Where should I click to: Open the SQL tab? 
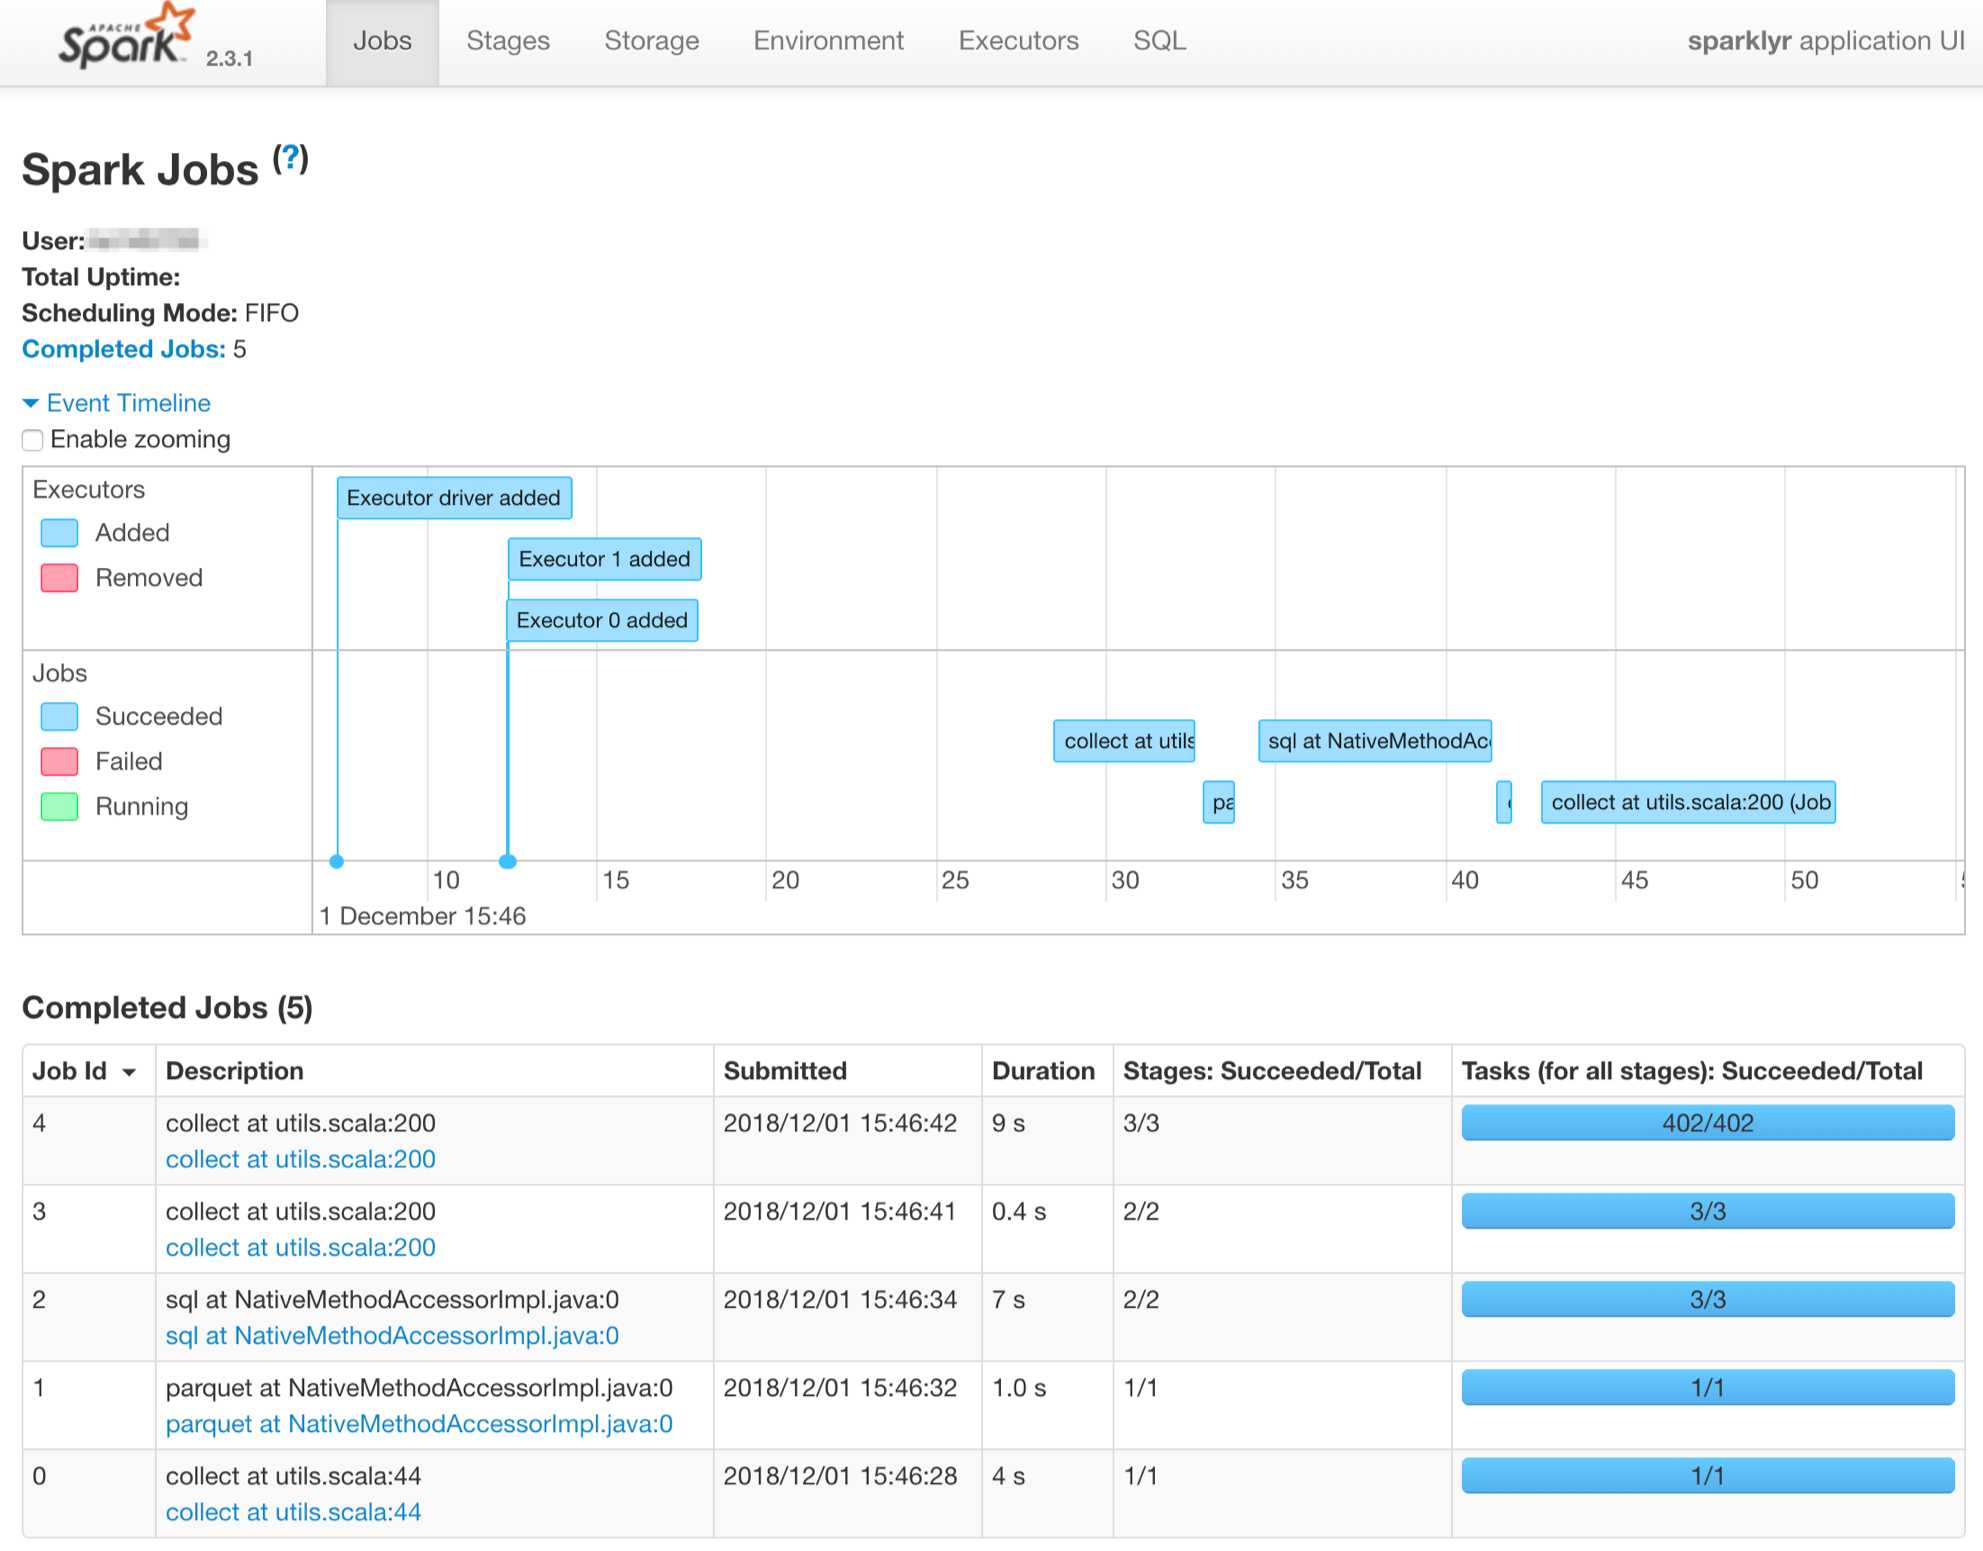click(x=1158, y=41)
